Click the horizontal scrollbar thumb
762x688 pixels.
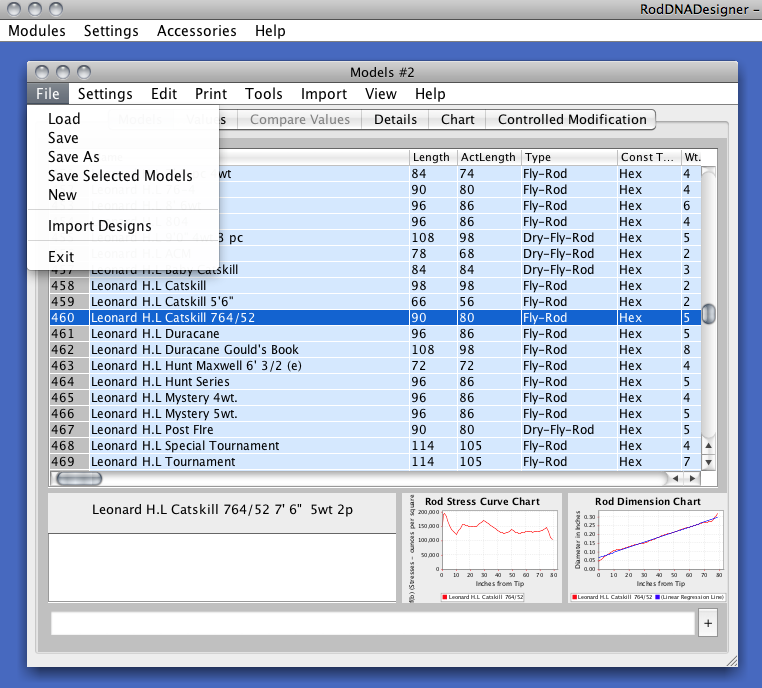[x=79, y=479]
